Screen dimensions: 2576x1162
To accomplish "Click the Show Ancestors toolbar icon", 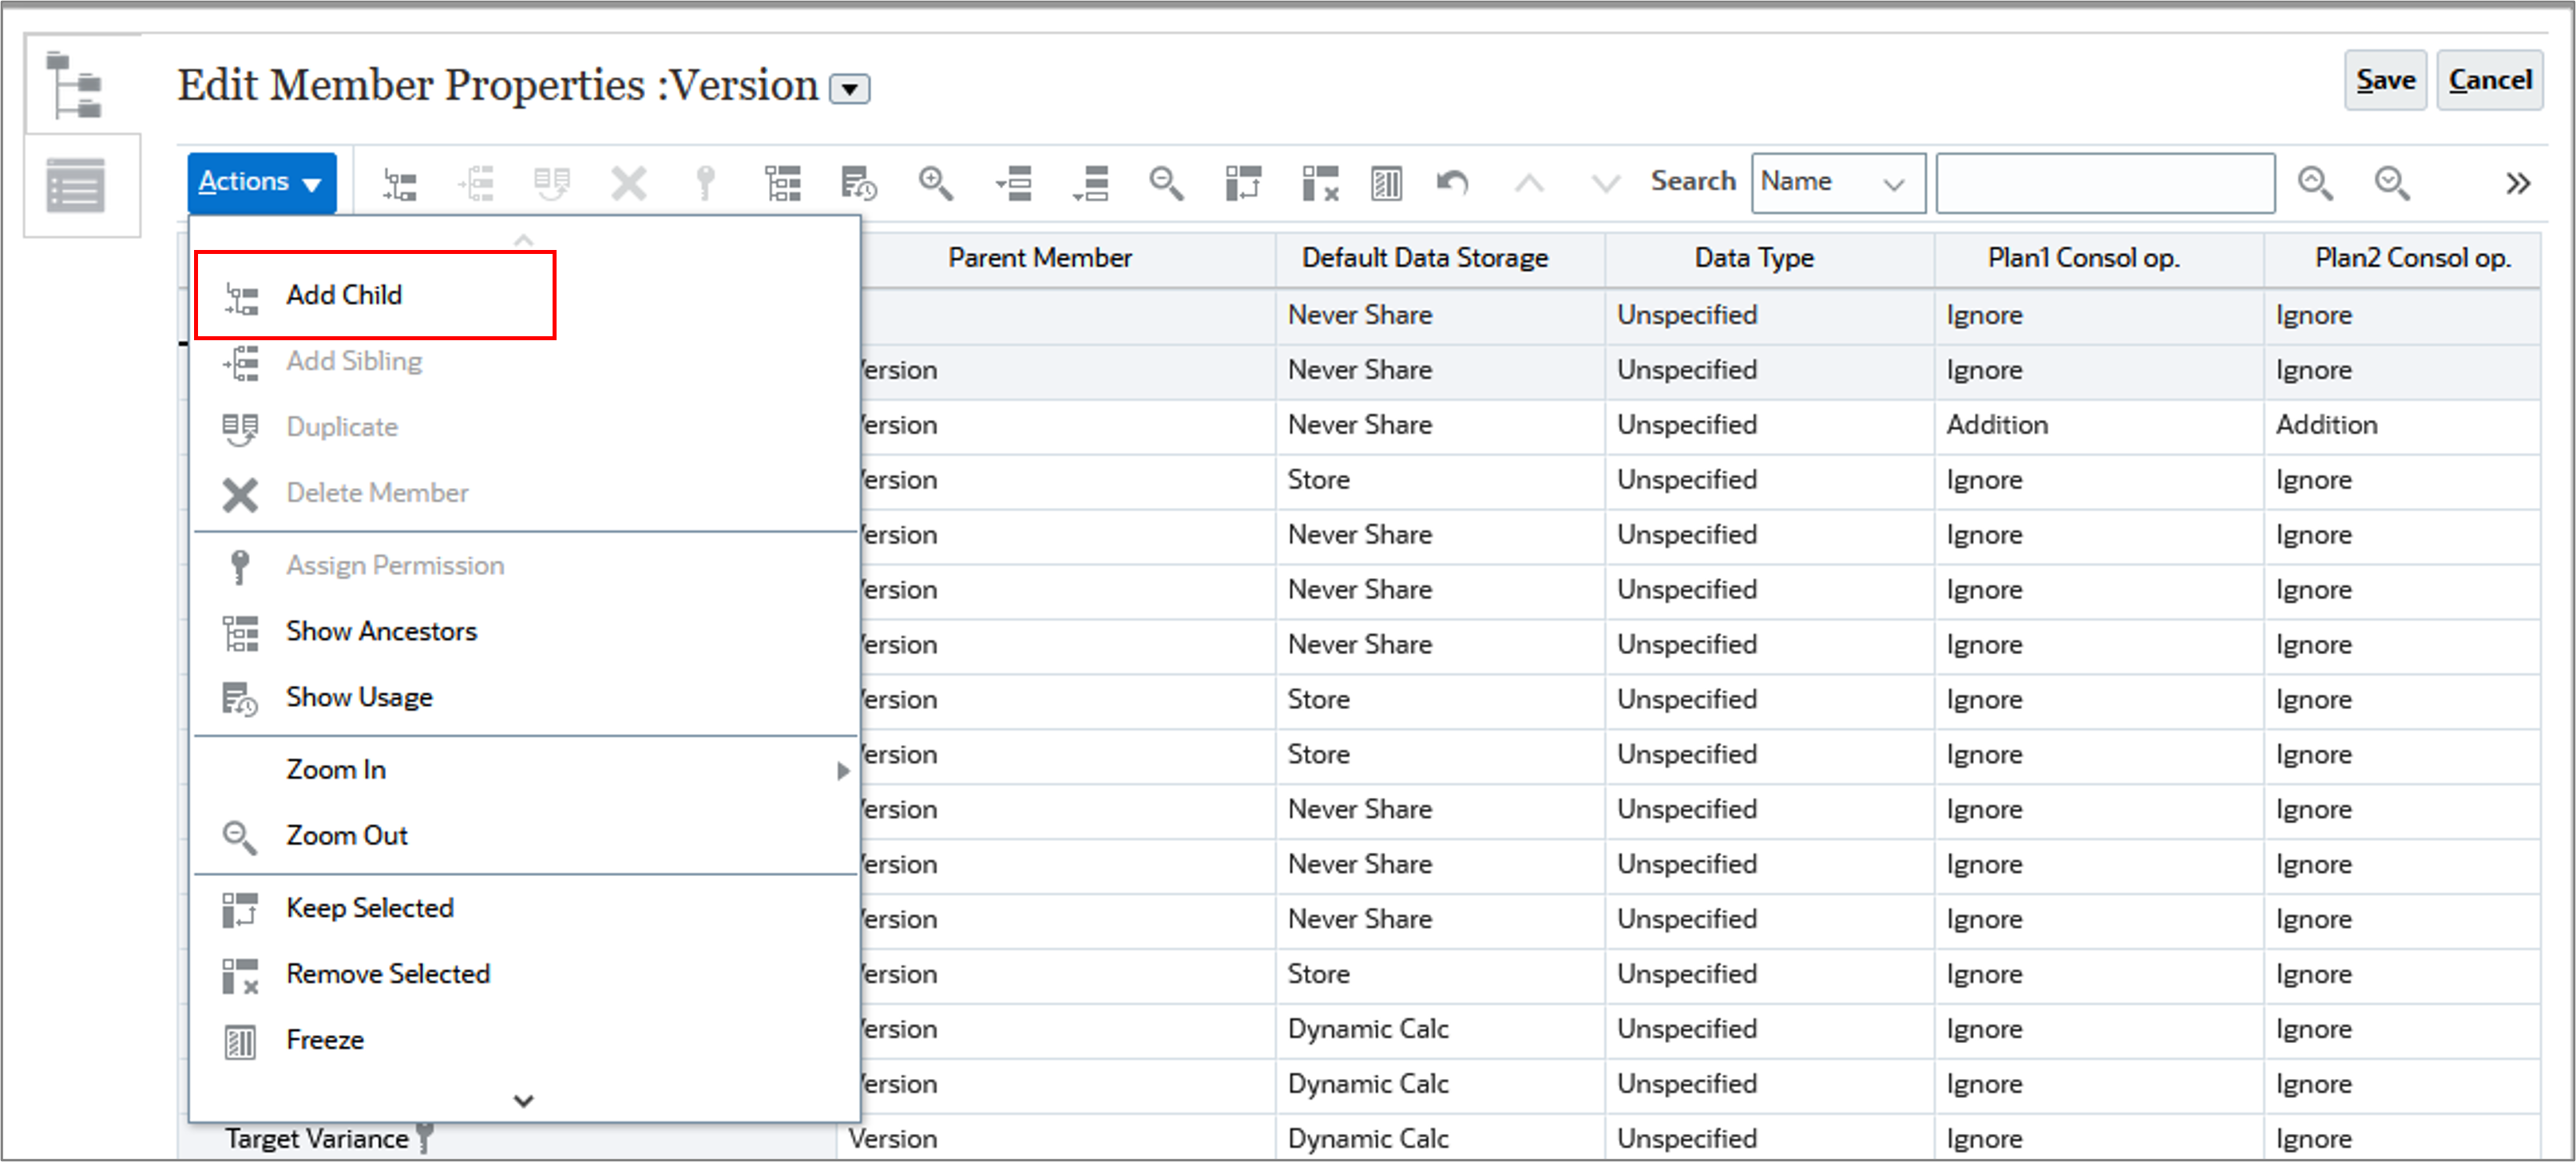I will pos(782,183).
